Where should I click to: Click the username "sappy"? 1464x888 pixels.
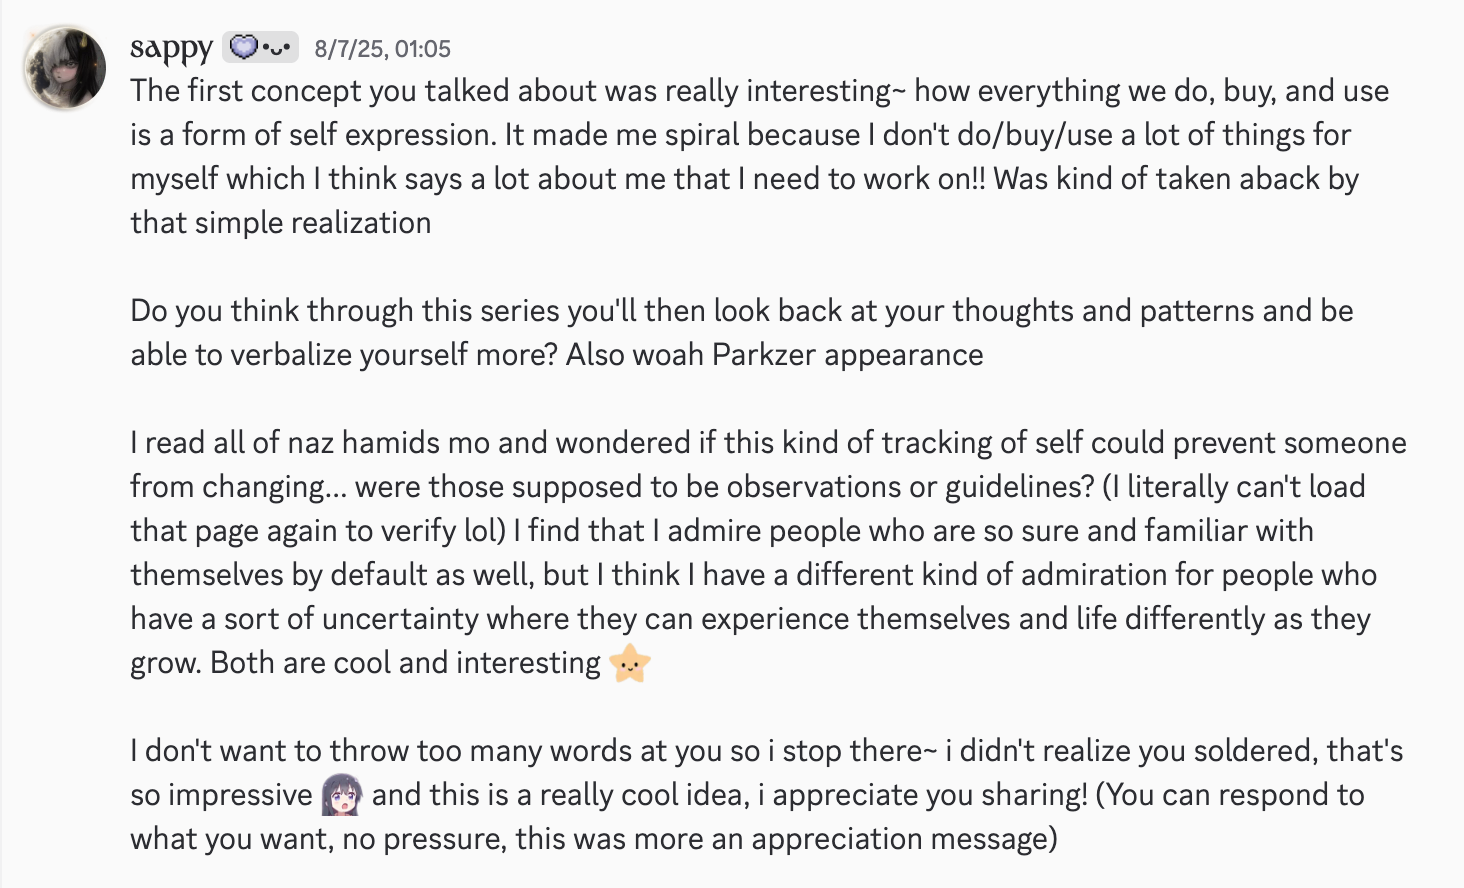[x=171, y=48]
